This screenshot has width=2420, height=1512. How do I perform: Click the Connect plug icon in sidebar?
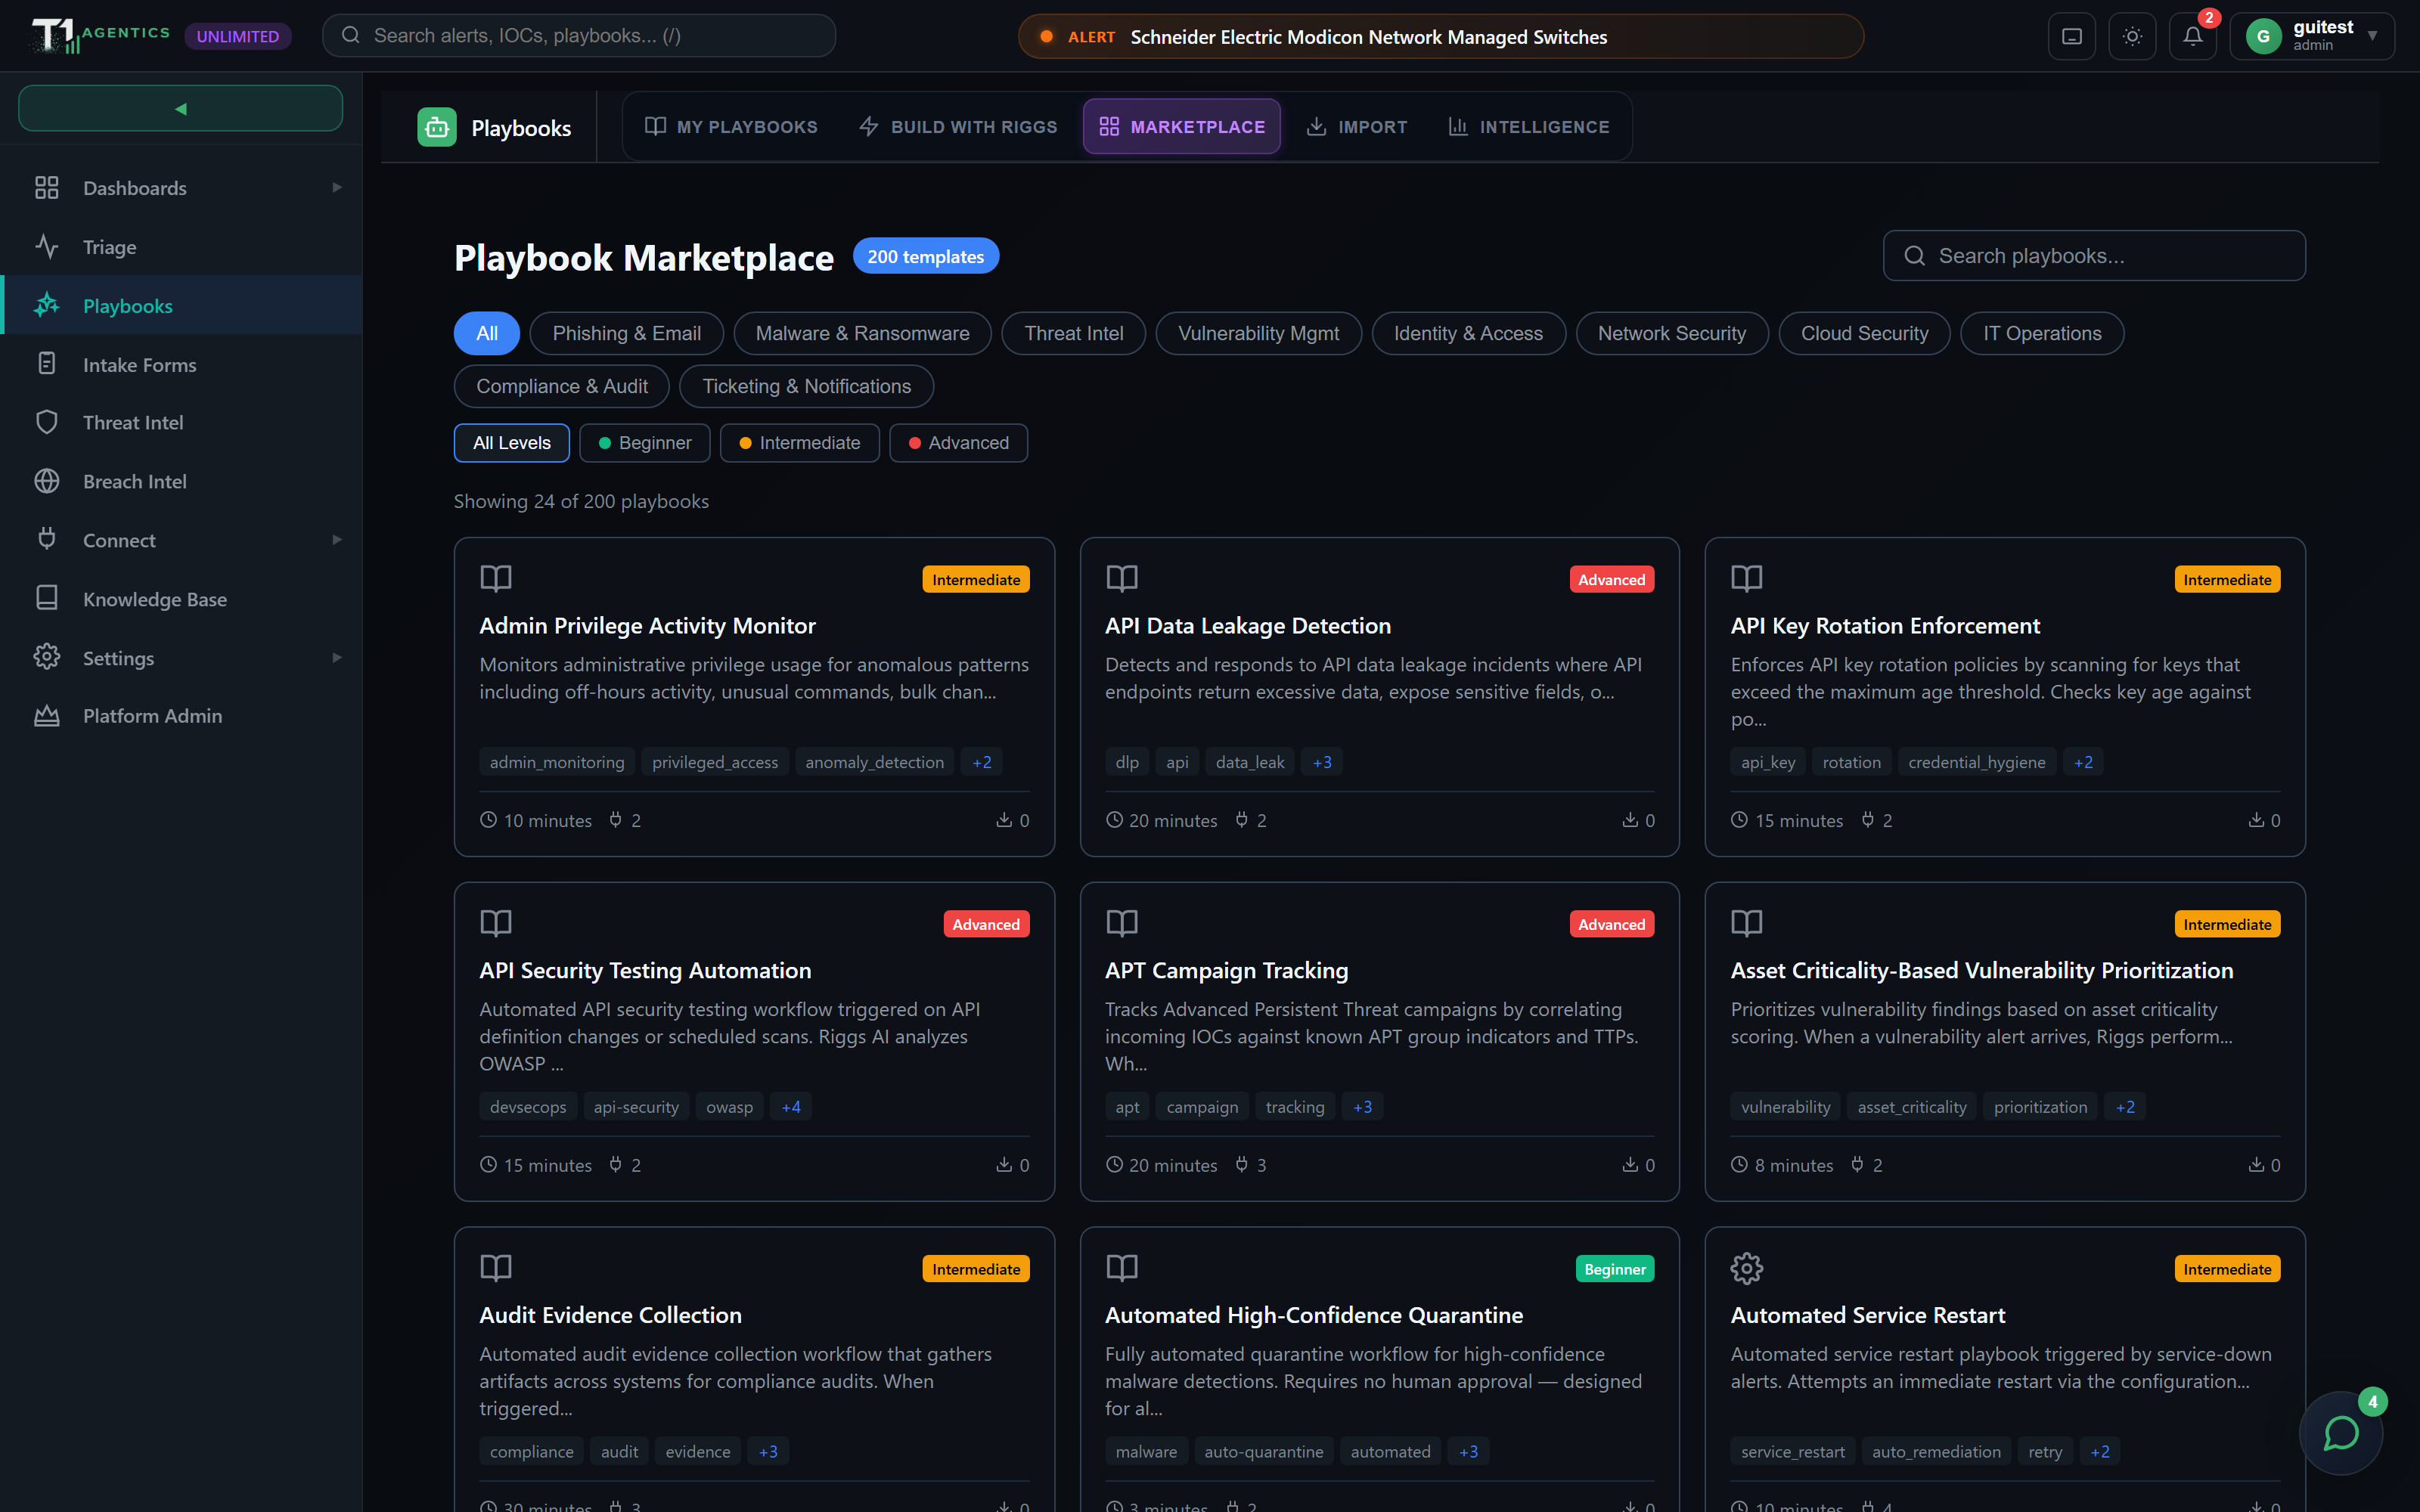47,540
